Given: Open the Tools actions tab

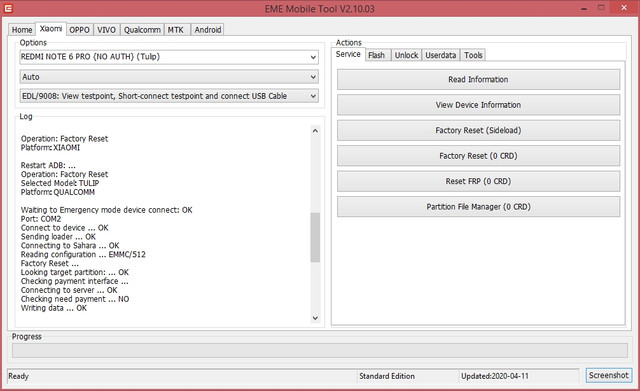Looking at the screenshot, I should 473,55.
